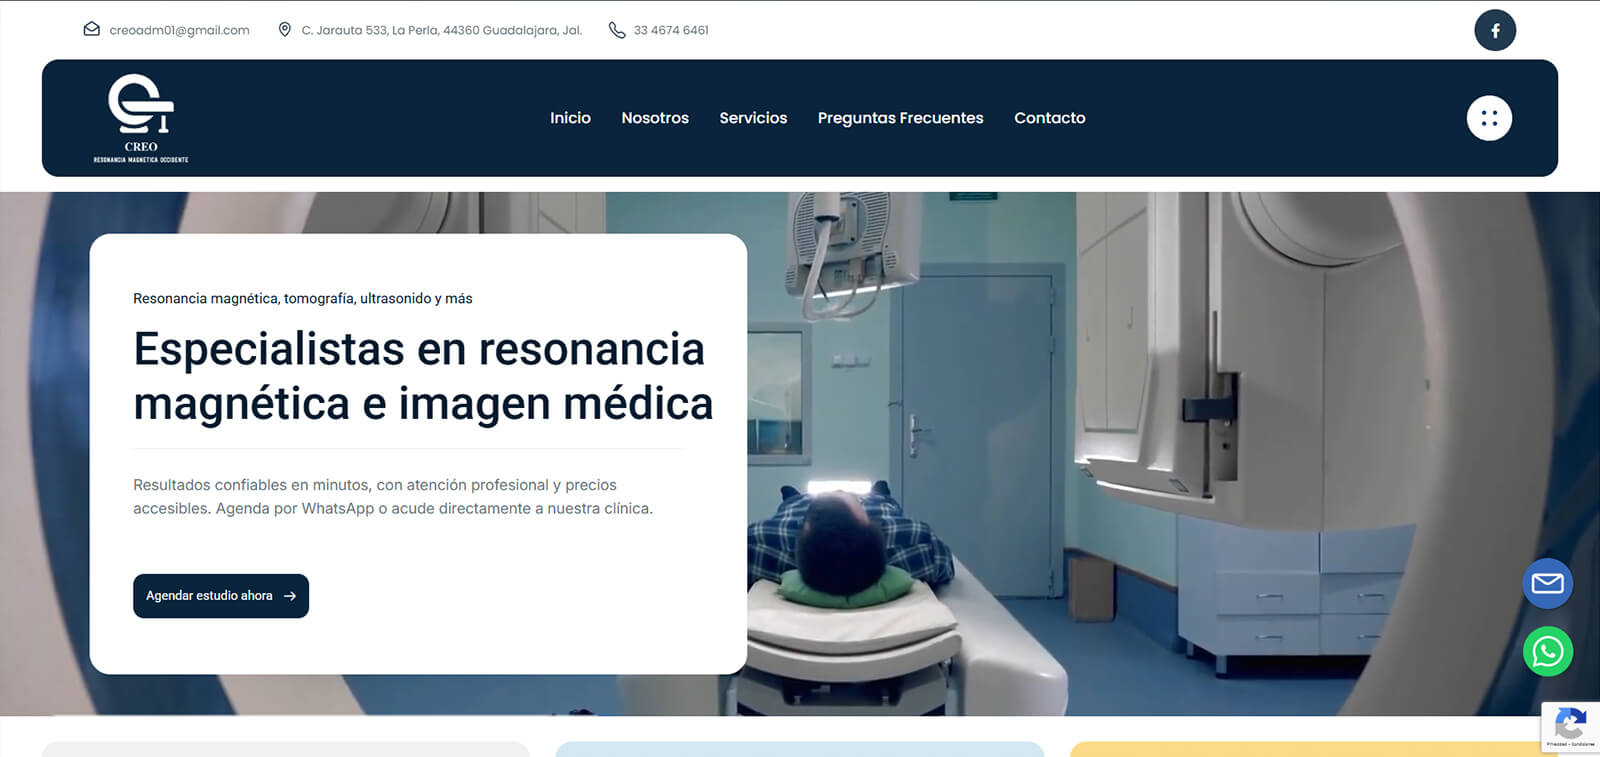1600x757 pixels.
Task: Open the Servicios menu item
Action: (x=753, y=118)
